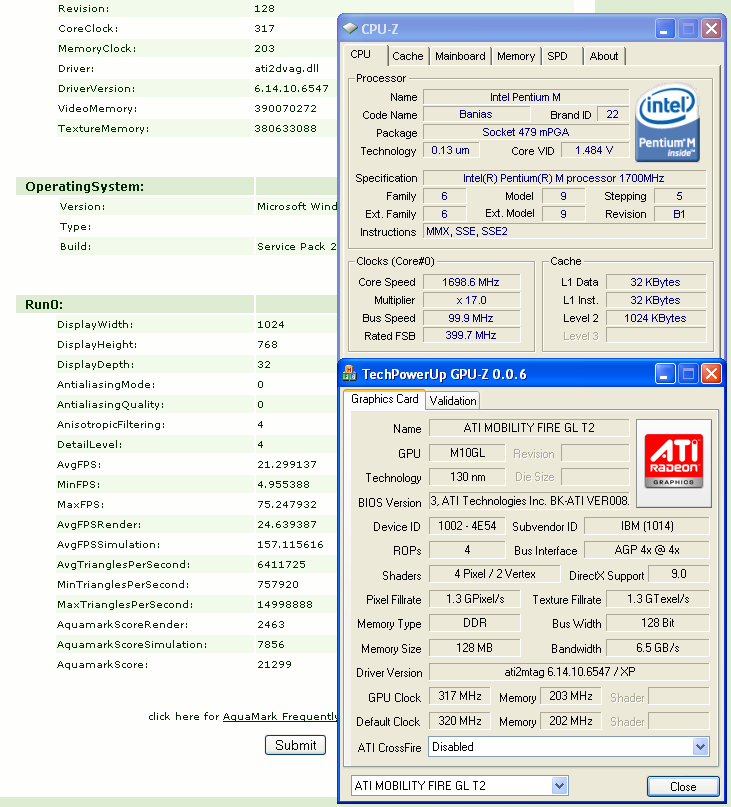Click the Technology 130 nm field in GPU-Z
Image resolution: width=731 pixels, height=807 pixels.
tap(467, 477)
